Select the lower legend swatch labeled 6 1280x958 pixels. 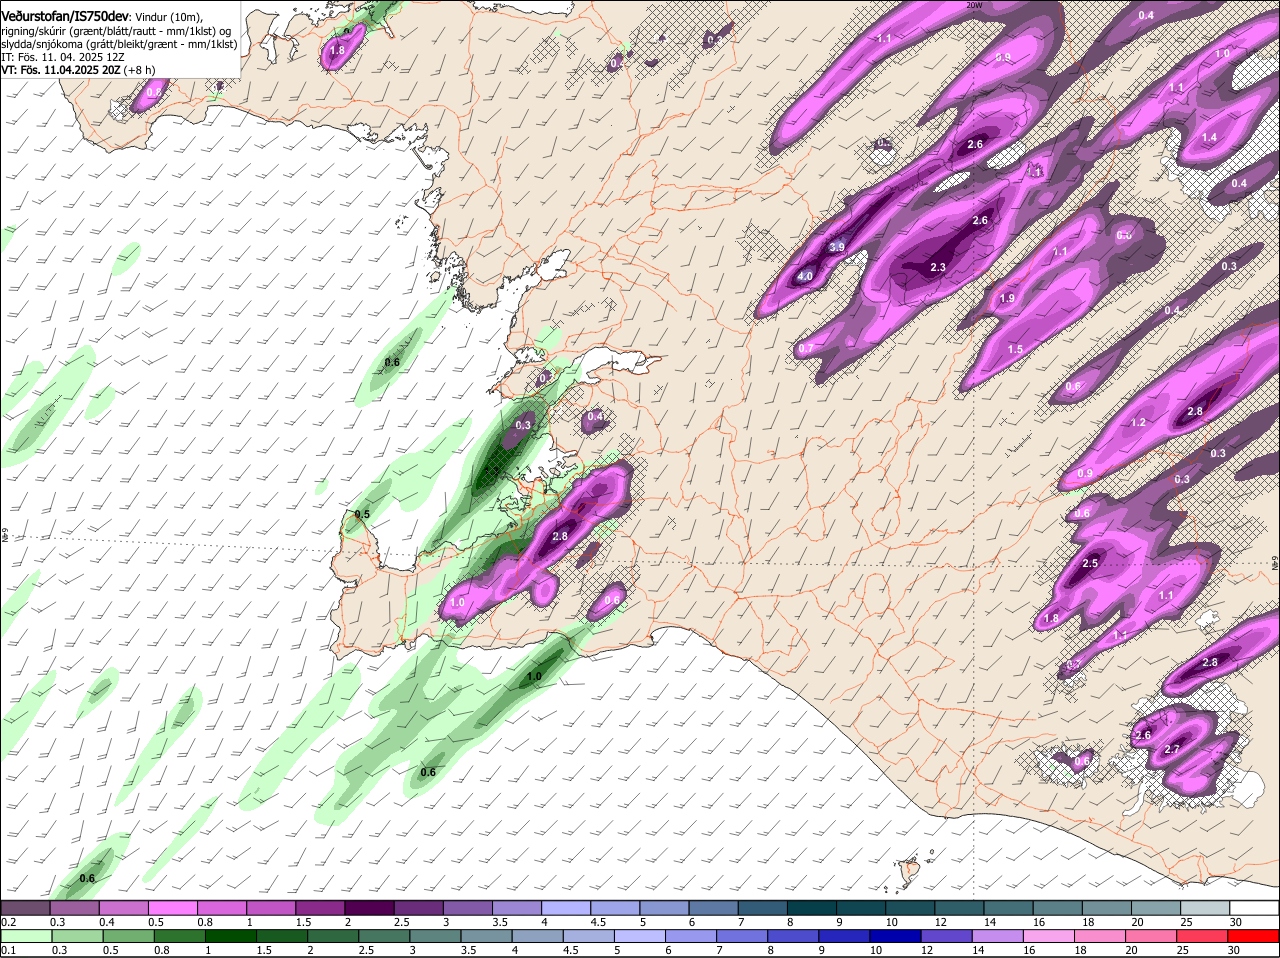(x=691, y=935)
